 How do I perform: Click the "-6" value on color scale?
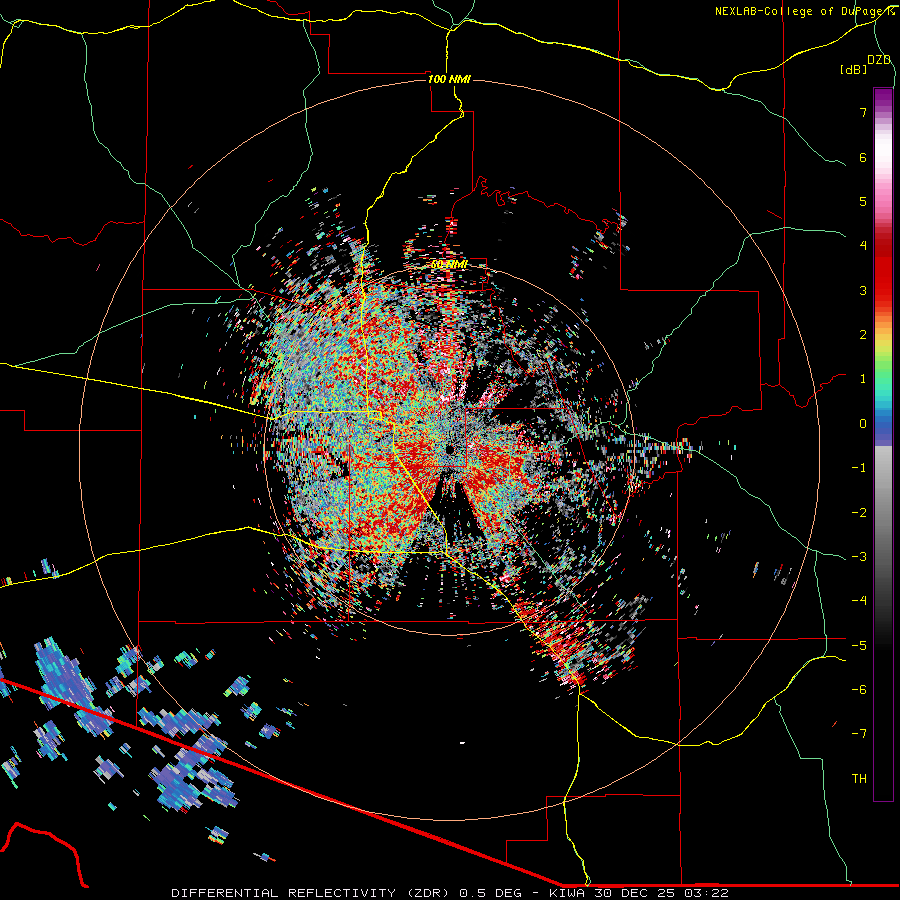coord(859,690)
